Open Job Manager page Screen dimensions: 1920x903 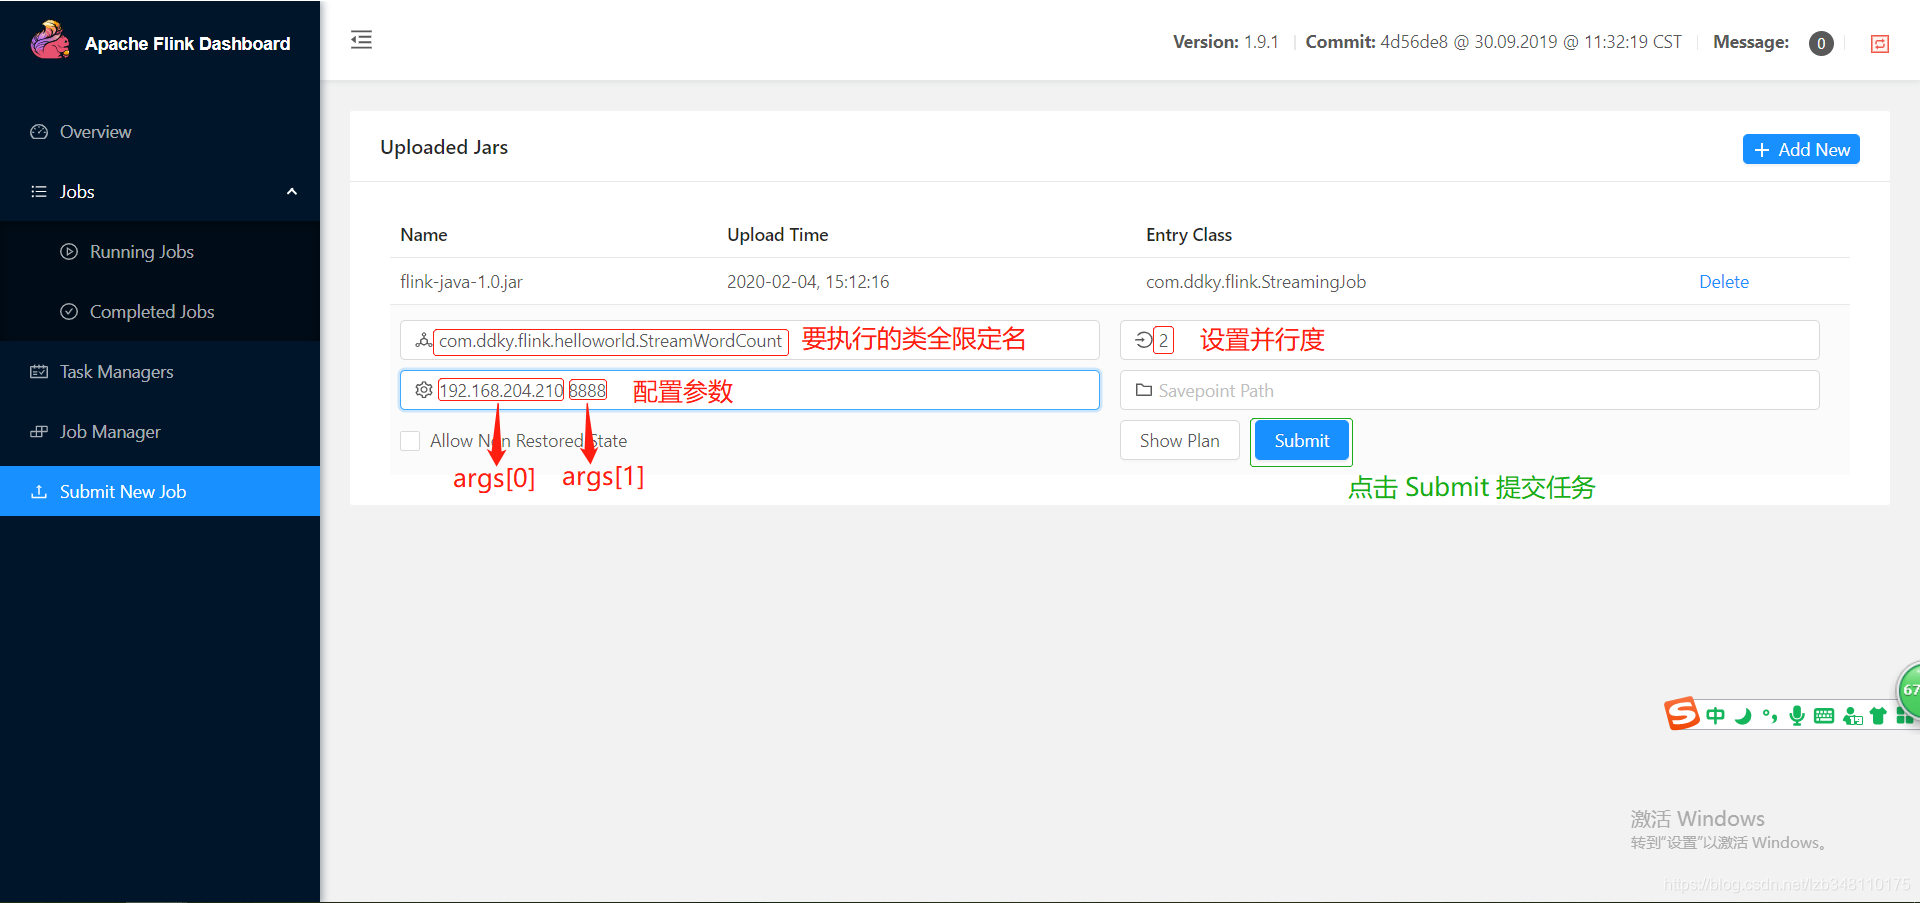(x=160, y=432)
